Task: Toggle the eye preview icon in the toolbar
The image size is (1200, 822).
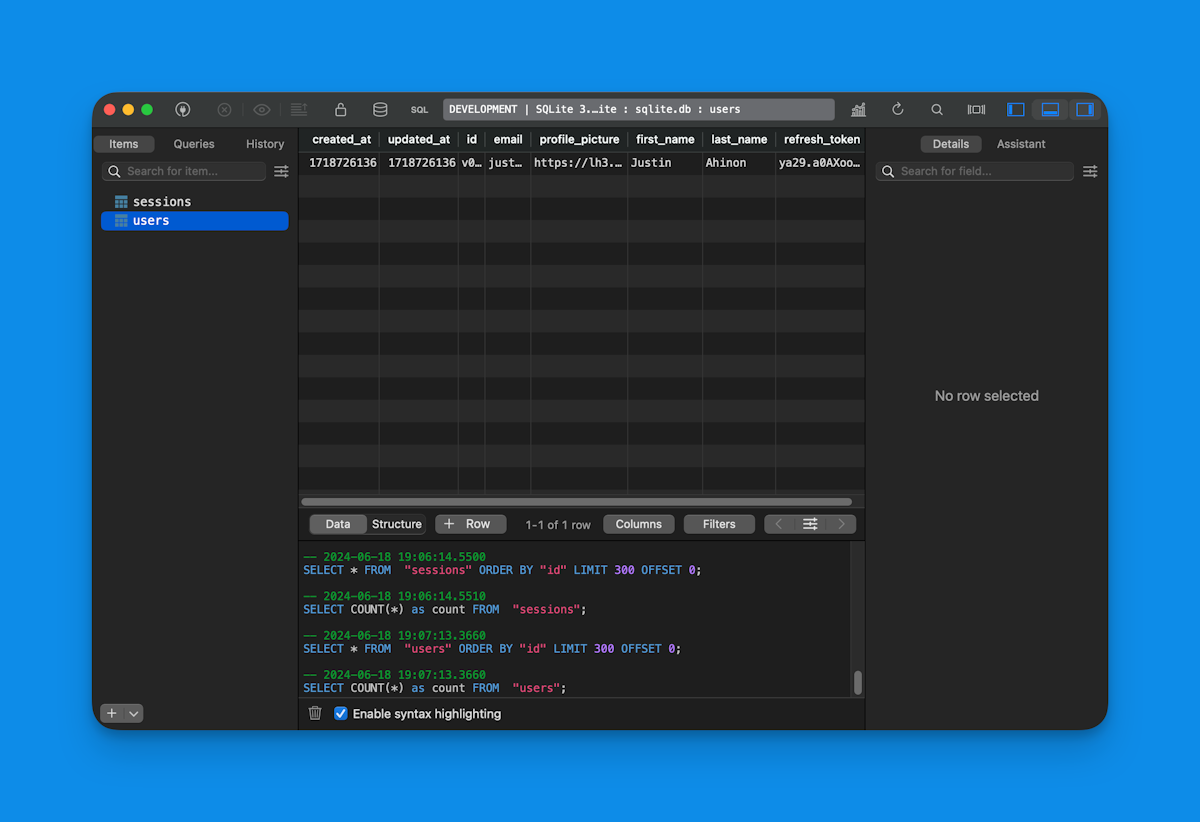Action: 262,109
